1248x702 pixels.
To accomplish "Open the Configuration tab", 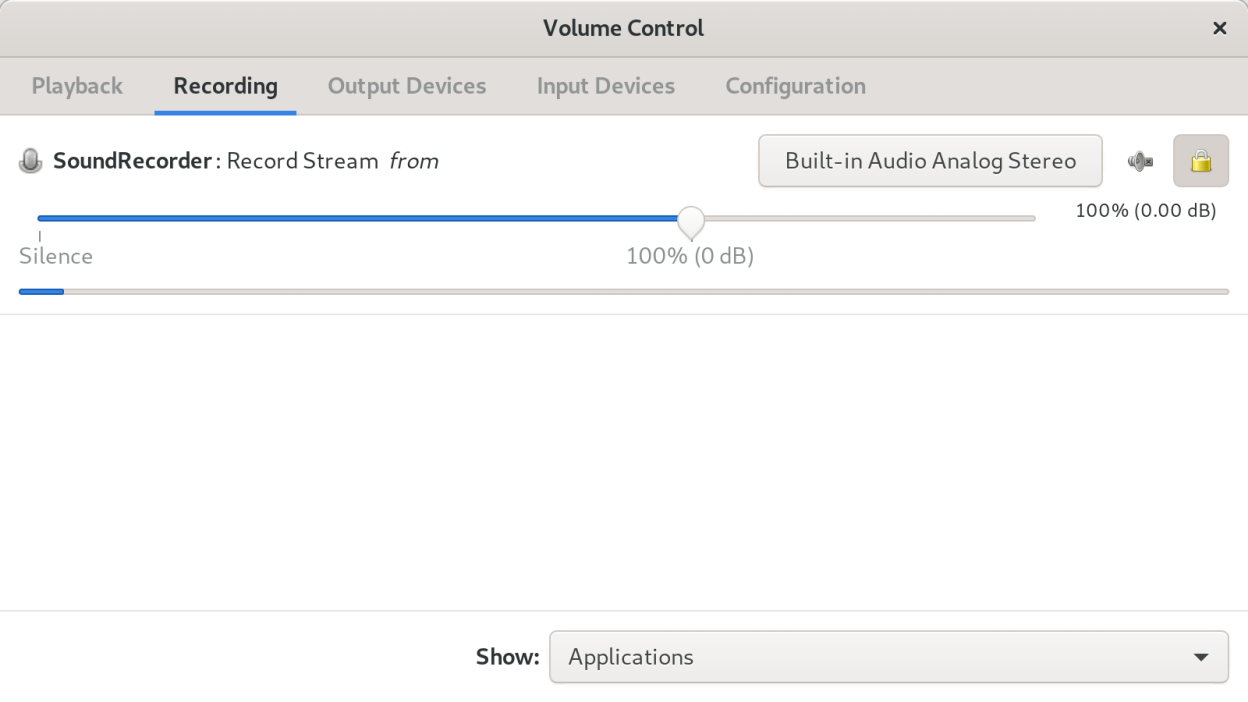I will (x=795, y=86).
